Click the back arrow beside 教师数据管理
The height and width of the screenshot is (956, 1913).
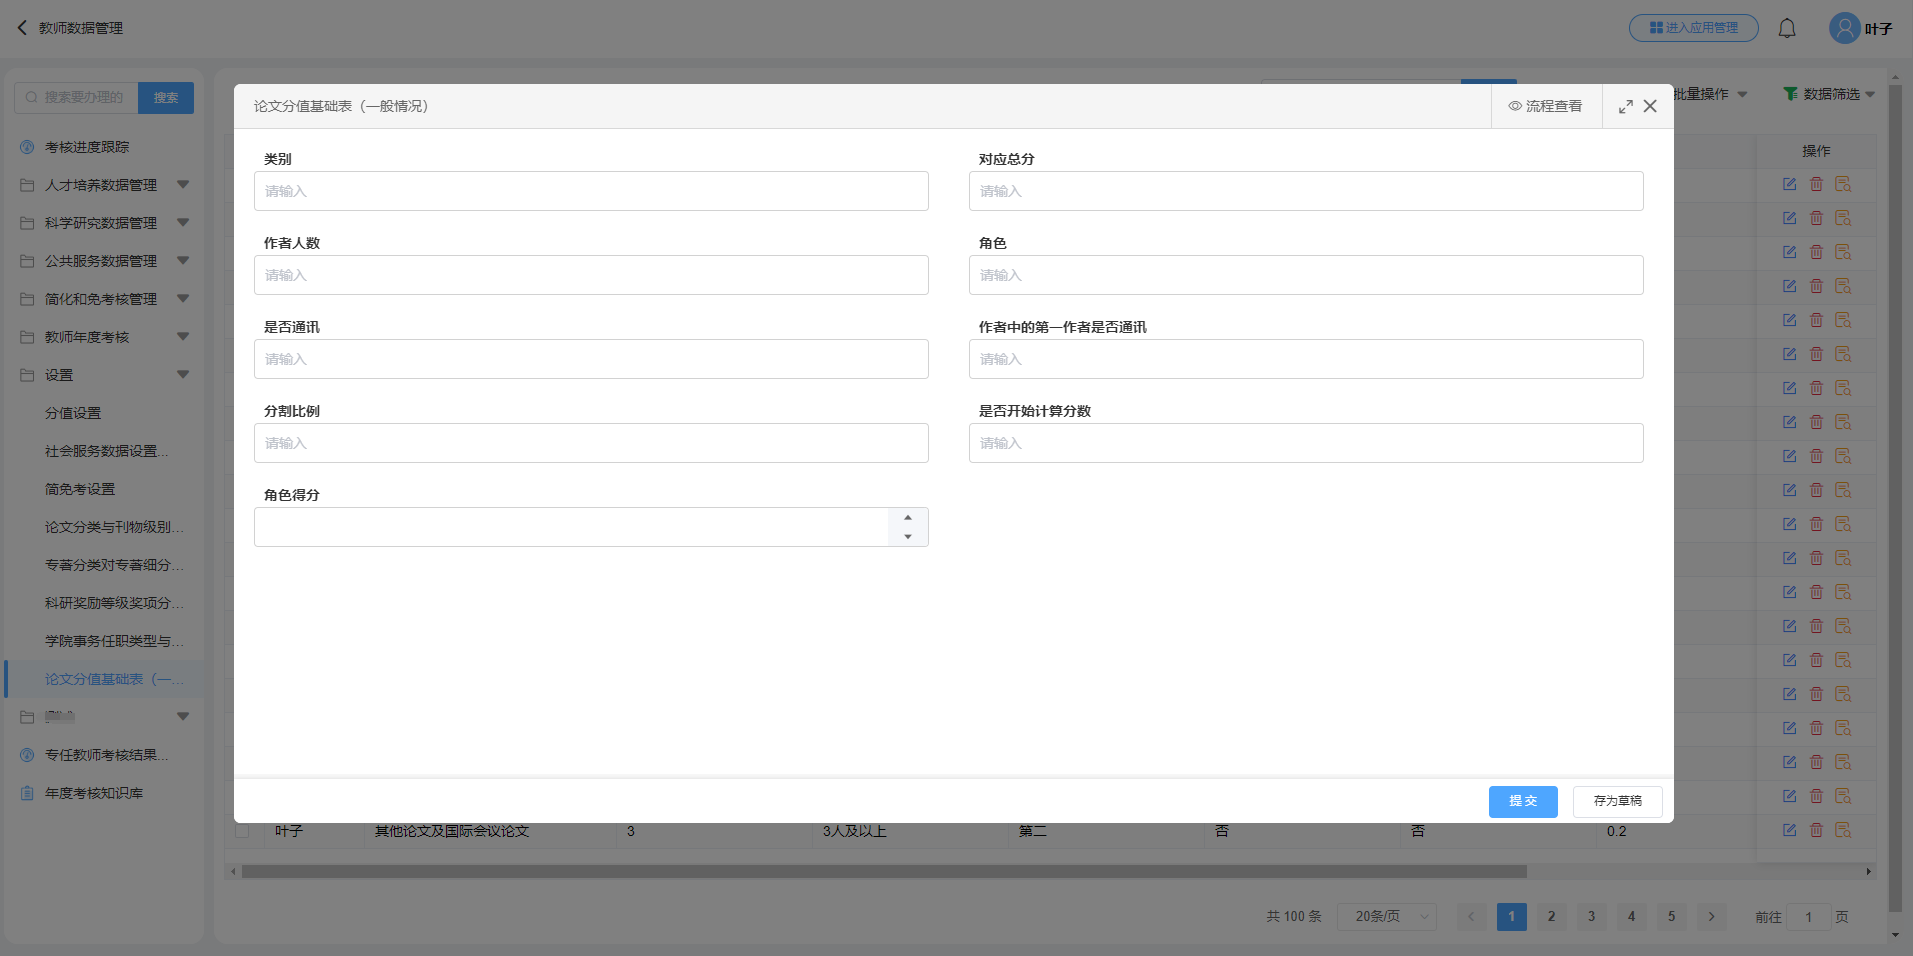22,28
